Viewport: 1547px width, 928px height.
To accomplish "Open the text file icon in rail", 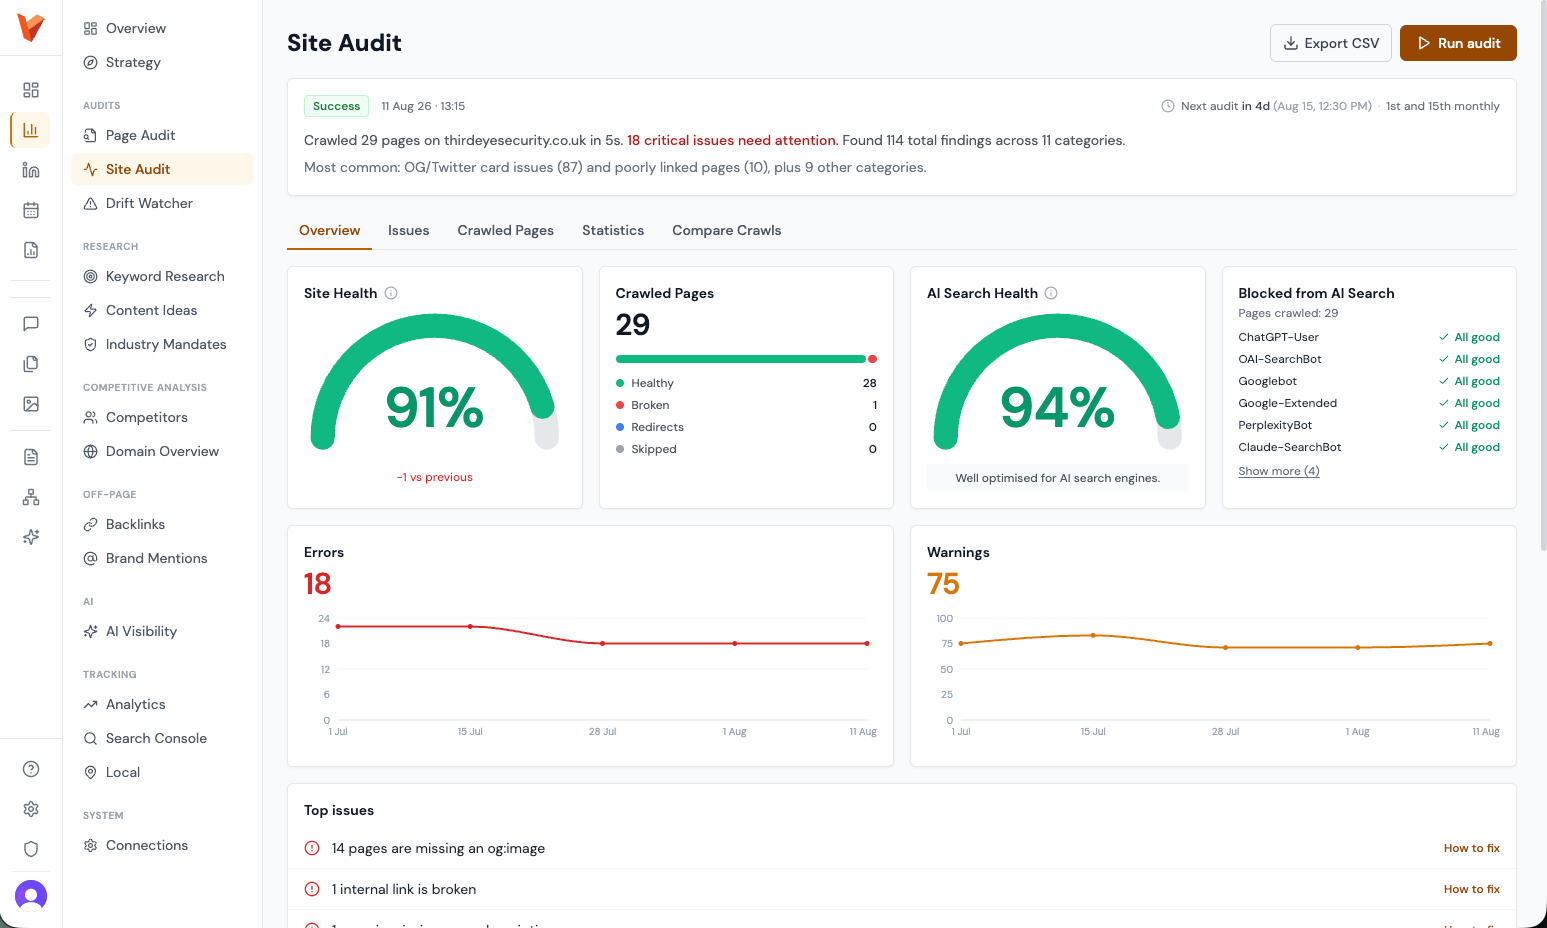I will (31, 457).
